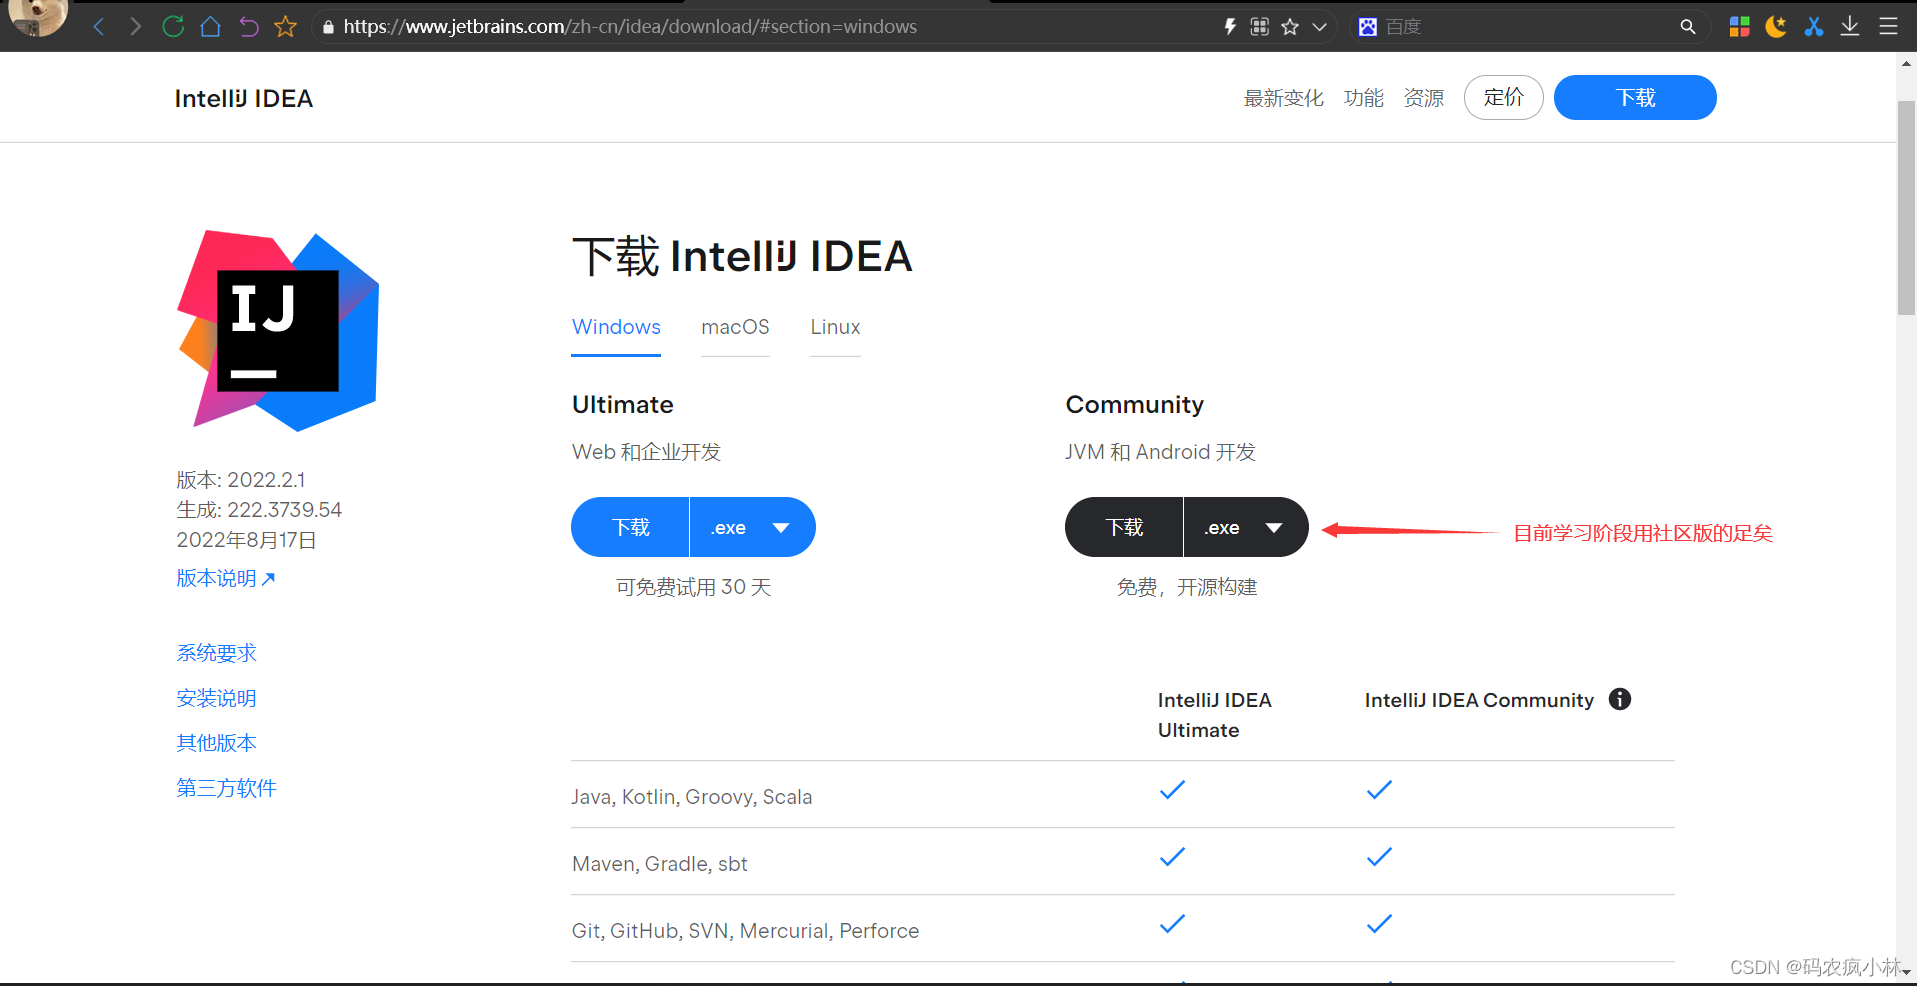Image resolution: width=1917 pixels, height=986 pixels.
Task: Open the Community .exe format dropdown
Action: tap(1246, 527)
